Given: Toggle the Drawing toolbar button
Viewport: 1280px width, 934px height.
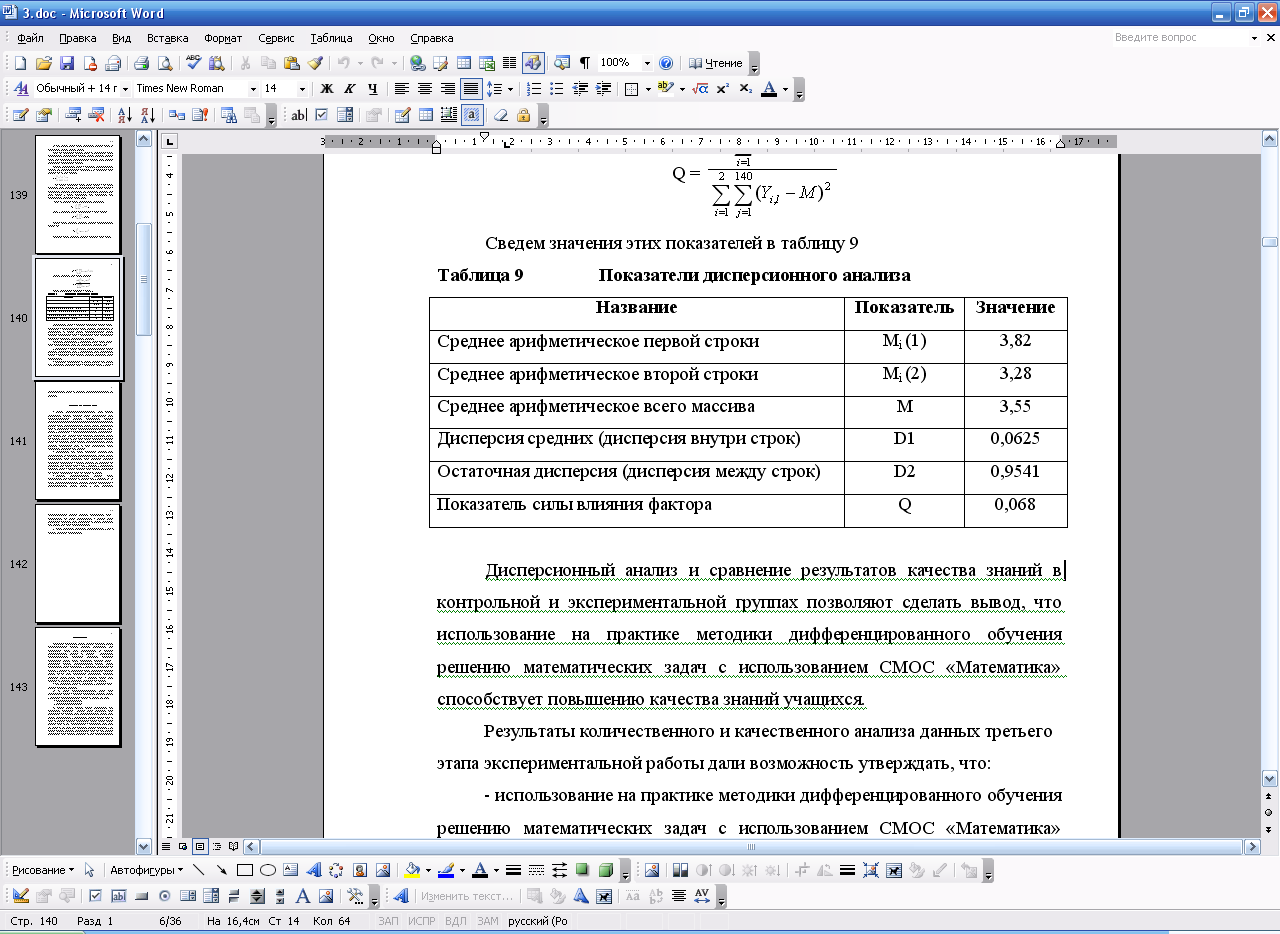Looking at the screenshot, I should [x=533, y=62].
